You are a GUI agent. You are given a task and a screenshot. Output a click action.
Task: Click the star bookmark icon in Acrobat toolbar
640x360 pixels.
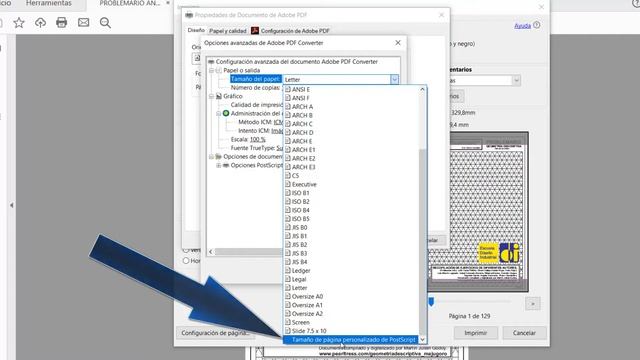point(19,22)
